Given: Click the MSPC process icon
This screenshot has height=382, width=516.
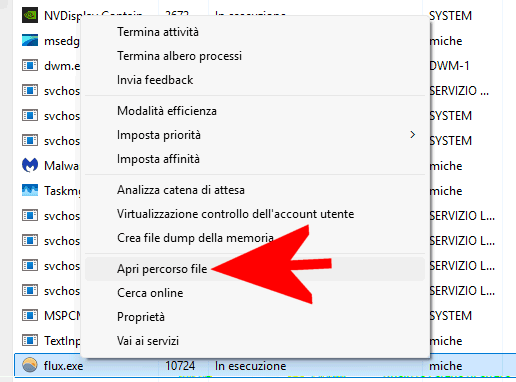Looking at the screenshot, I should 30,315.
